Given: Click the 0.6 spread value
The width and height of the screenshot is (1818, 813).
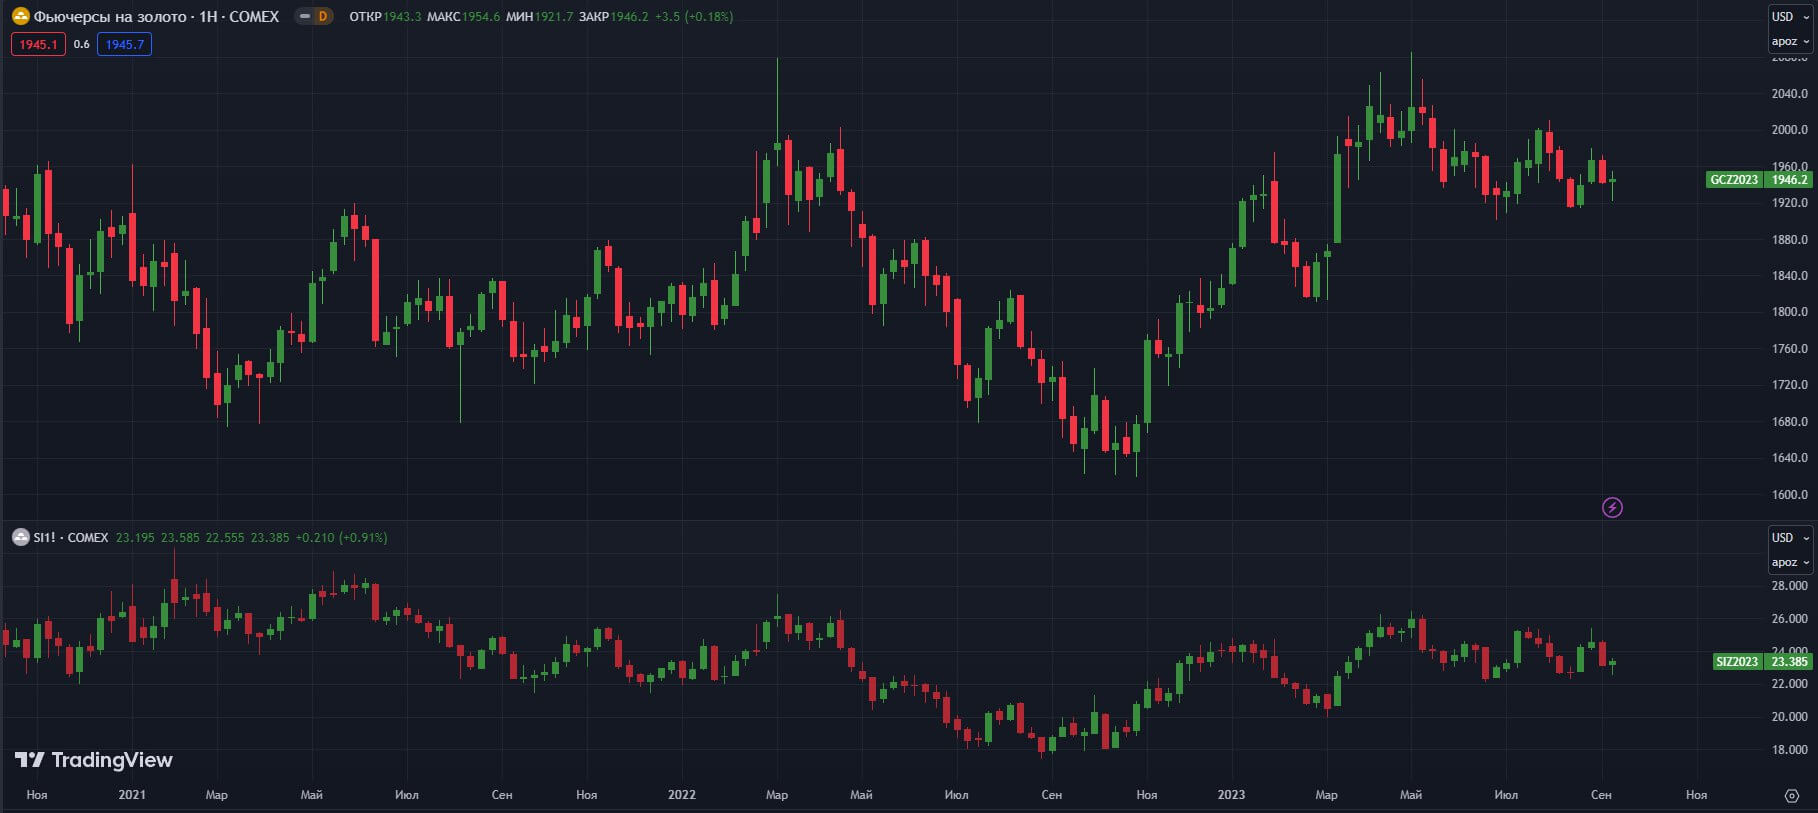Looking at the screenshot, I should tap(82, 44).
